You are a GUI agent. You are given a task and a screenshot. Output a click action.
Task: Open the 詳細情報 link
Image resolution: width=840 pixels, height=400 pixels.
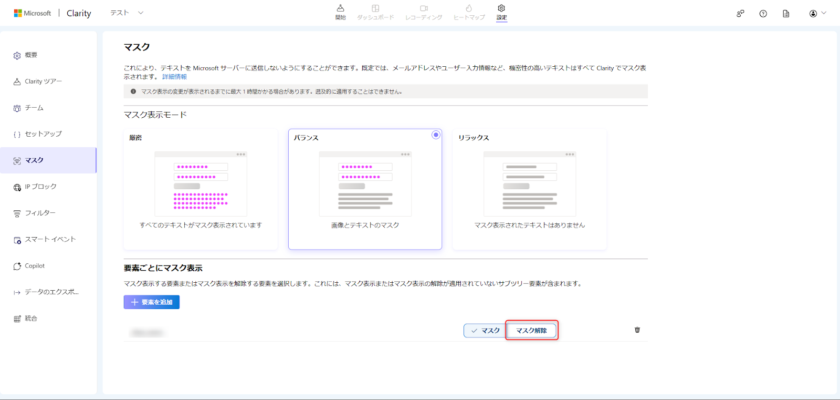coord(174,76)
